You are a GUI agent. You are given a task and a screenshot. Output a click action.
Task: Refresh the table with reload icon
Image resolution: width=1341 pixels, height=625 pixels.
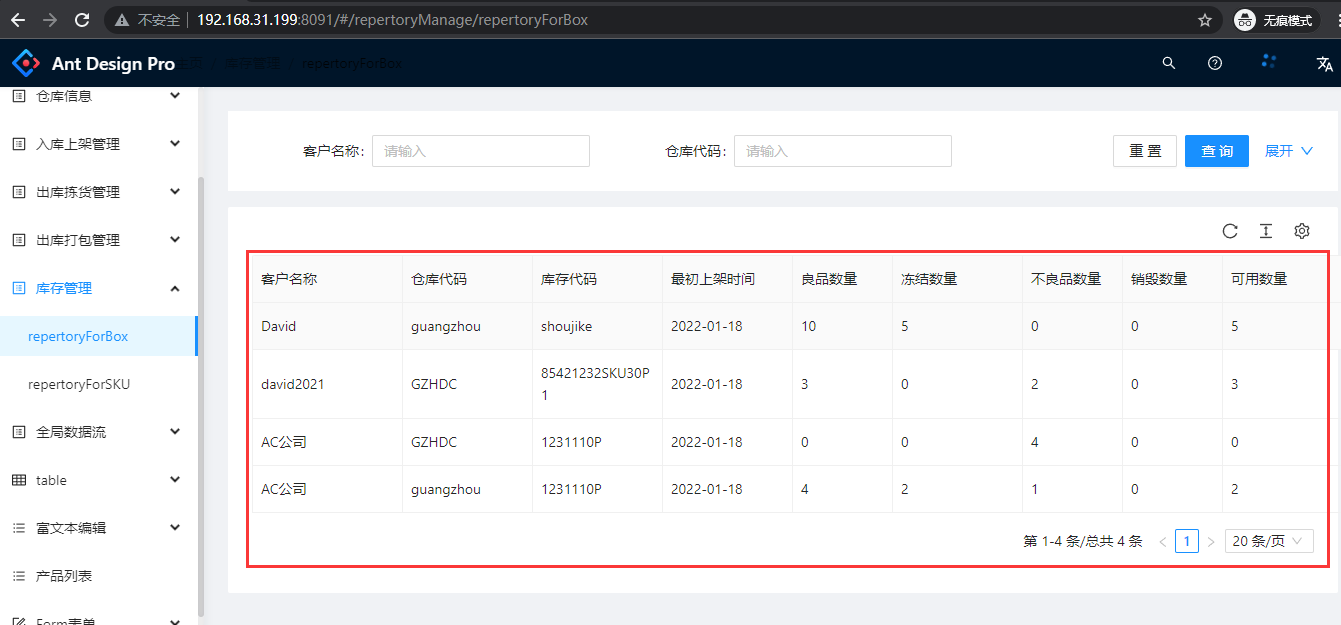[x=1230, y=231]
